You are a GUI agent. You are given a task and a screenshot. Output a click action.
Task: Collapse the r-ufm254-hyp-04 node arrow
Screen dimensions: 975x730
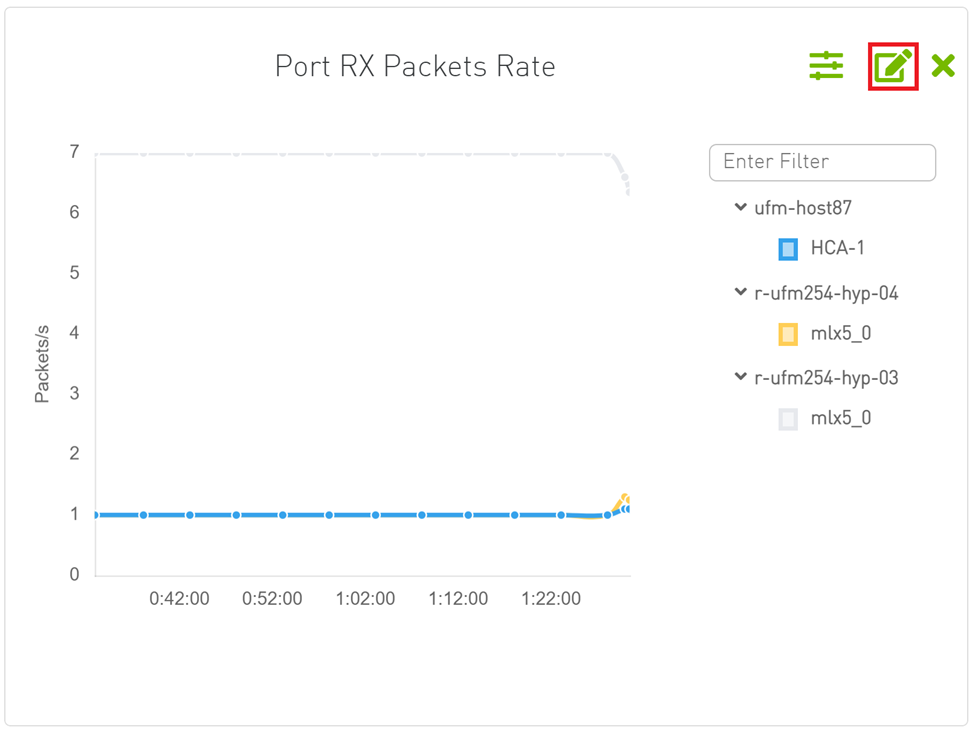point(740,293)
